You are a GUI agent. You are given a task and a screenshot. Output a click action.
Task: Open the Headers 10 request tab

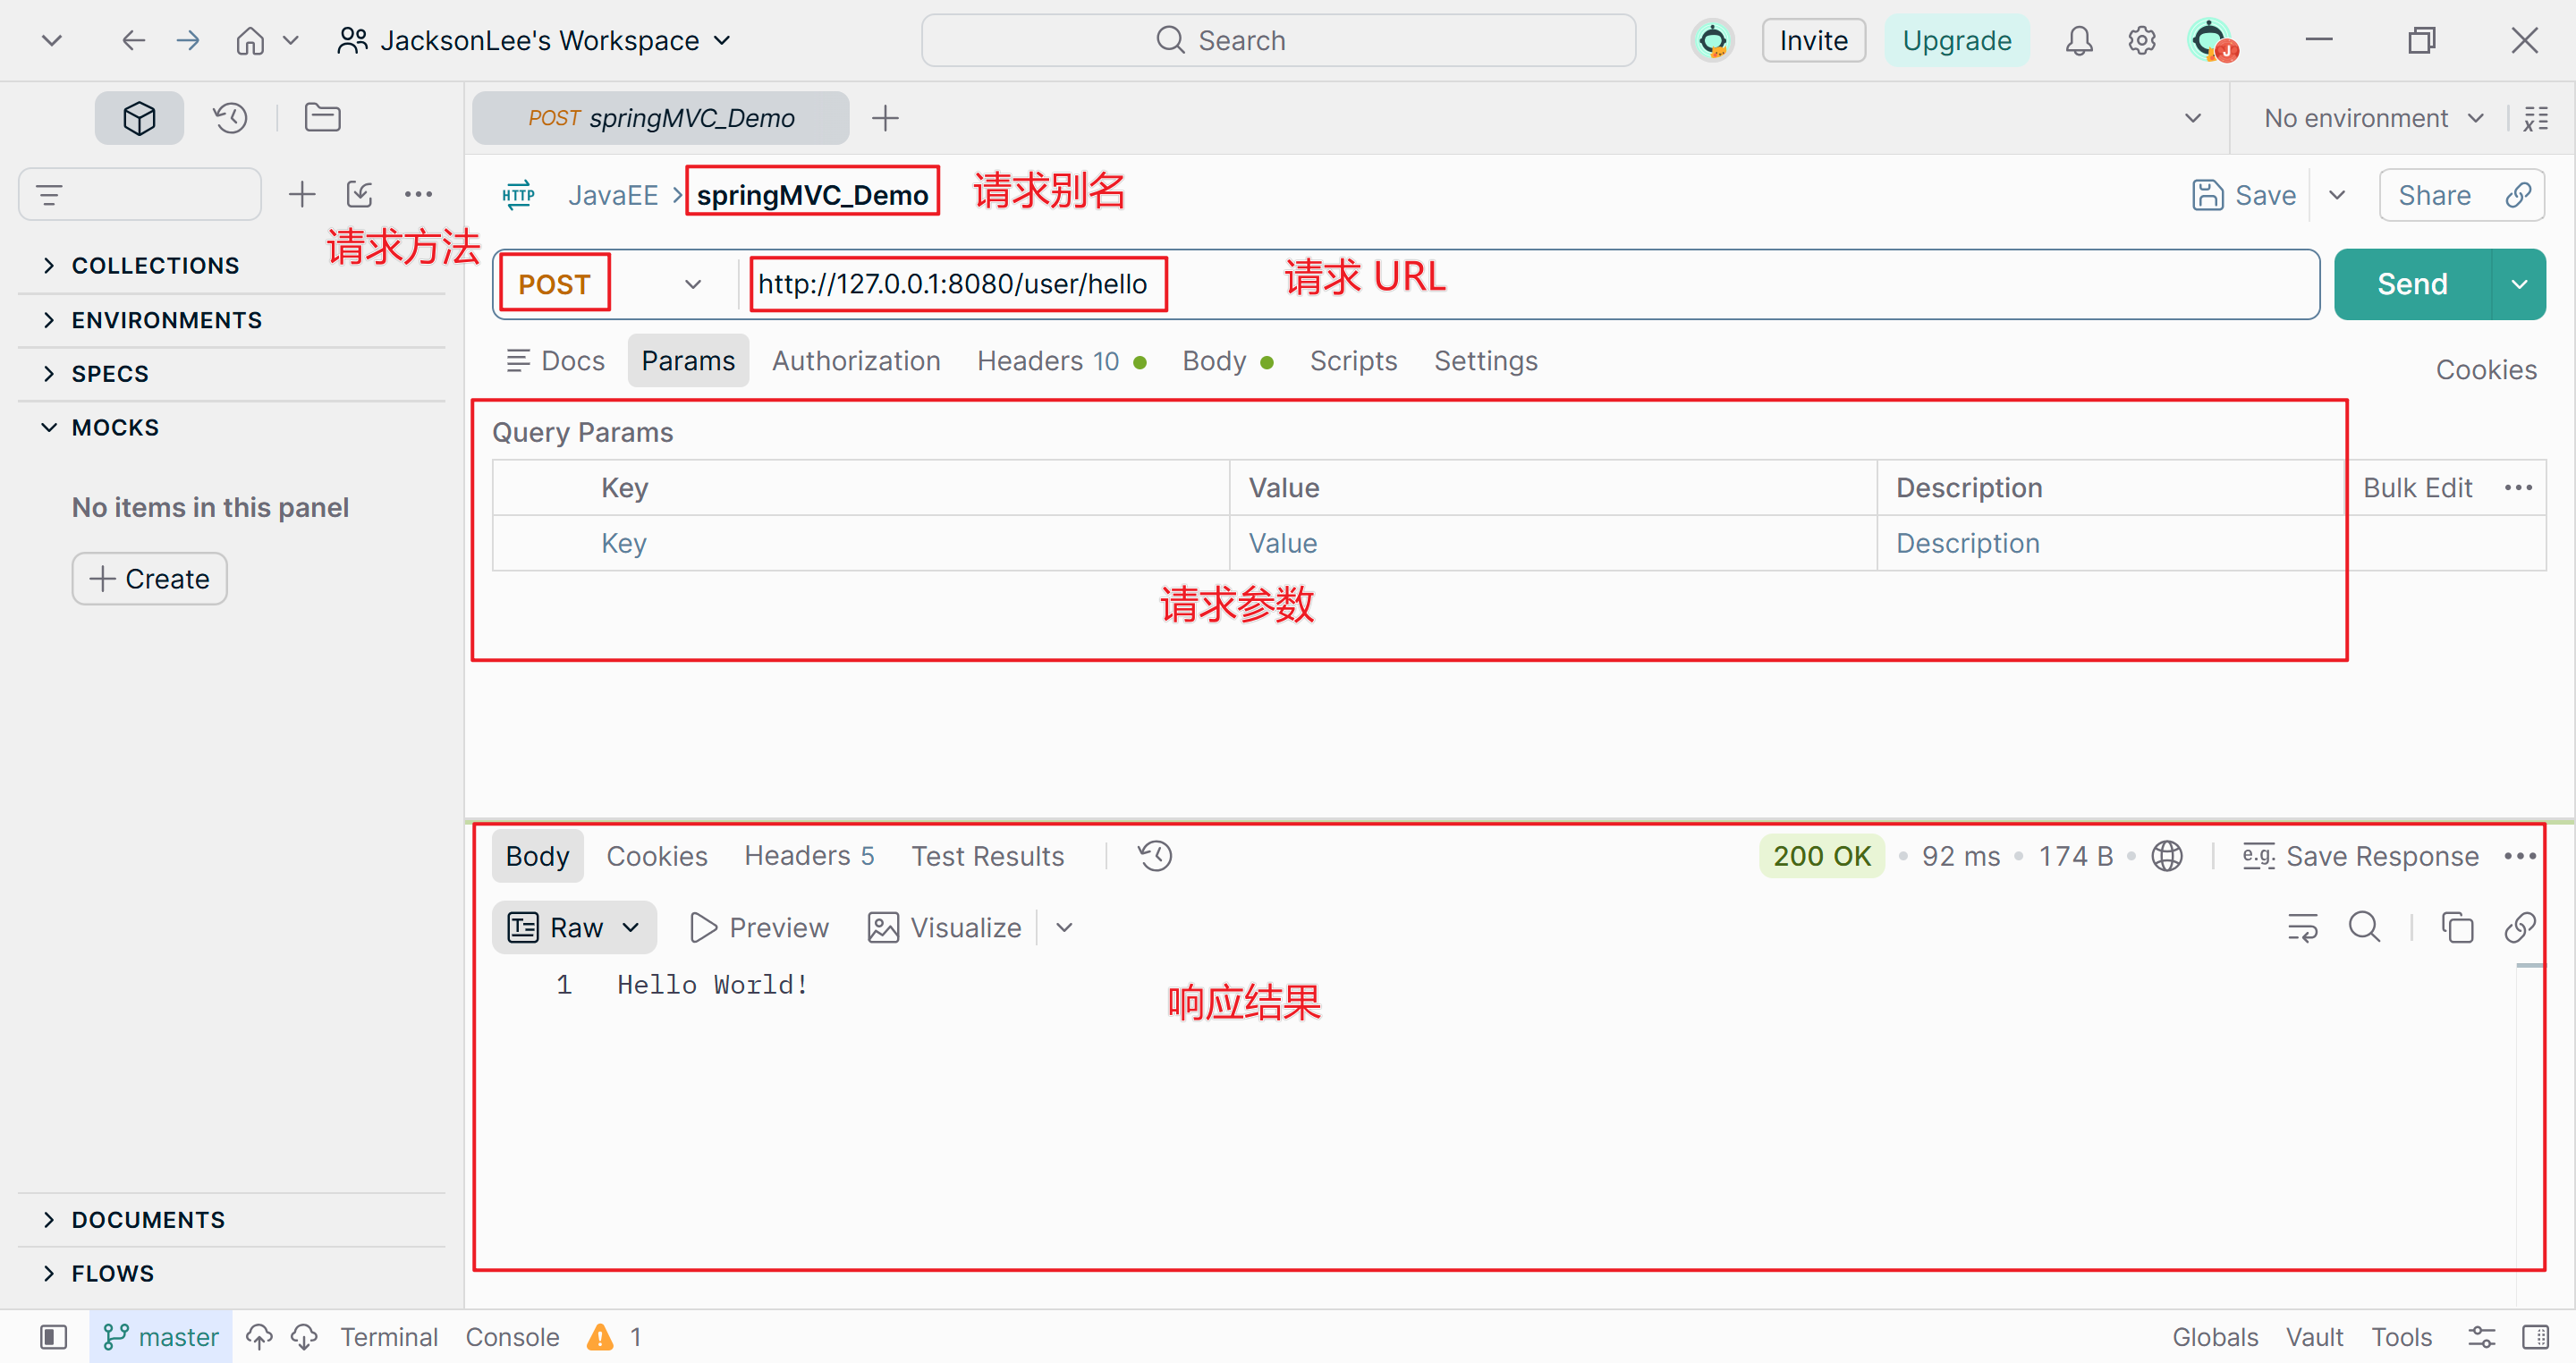click(x=1060, y=361)
